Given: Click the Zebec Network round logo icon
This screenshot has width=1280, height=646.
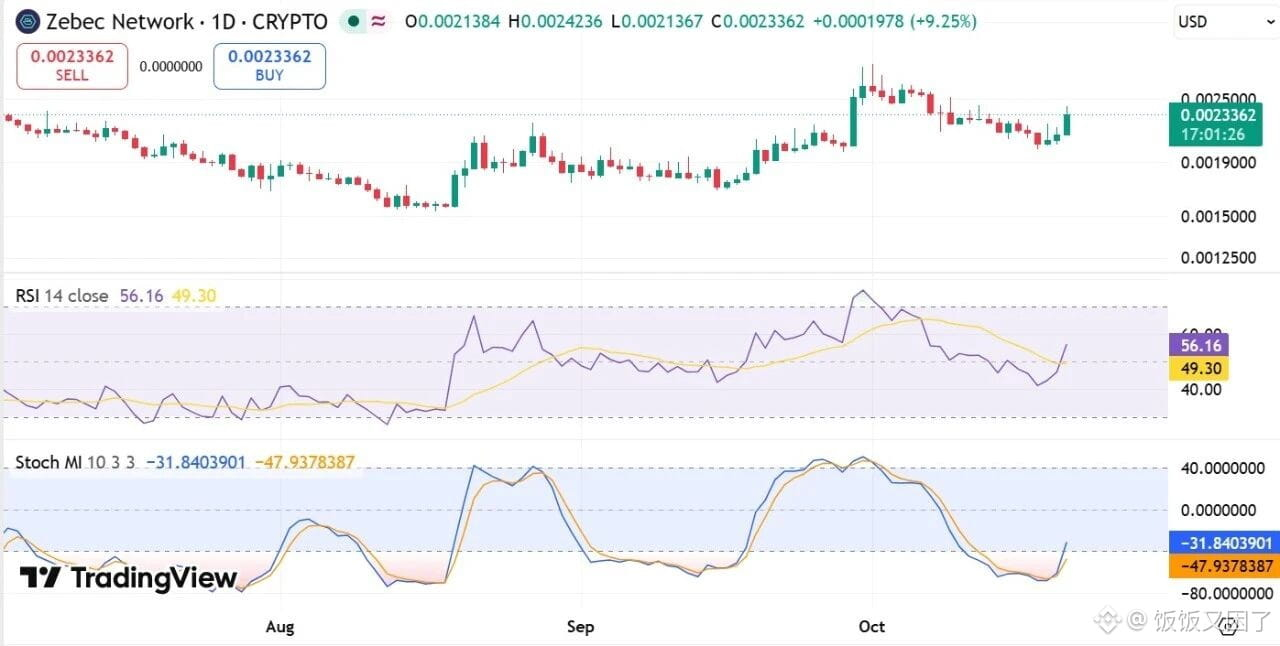Looking at the screenshot, I should coord(28,21).
